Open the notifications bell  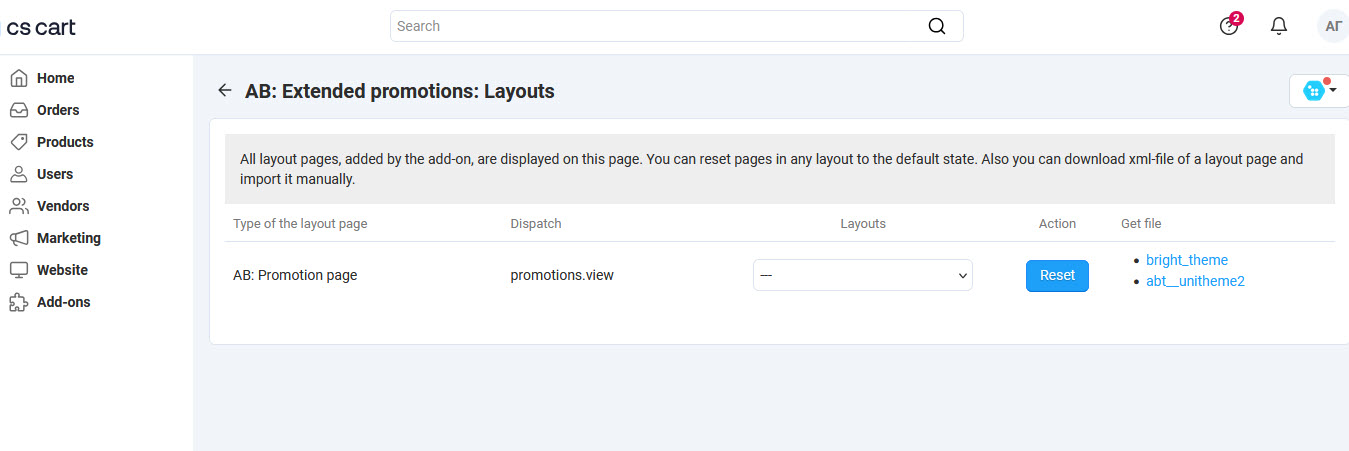[1278, 26]
